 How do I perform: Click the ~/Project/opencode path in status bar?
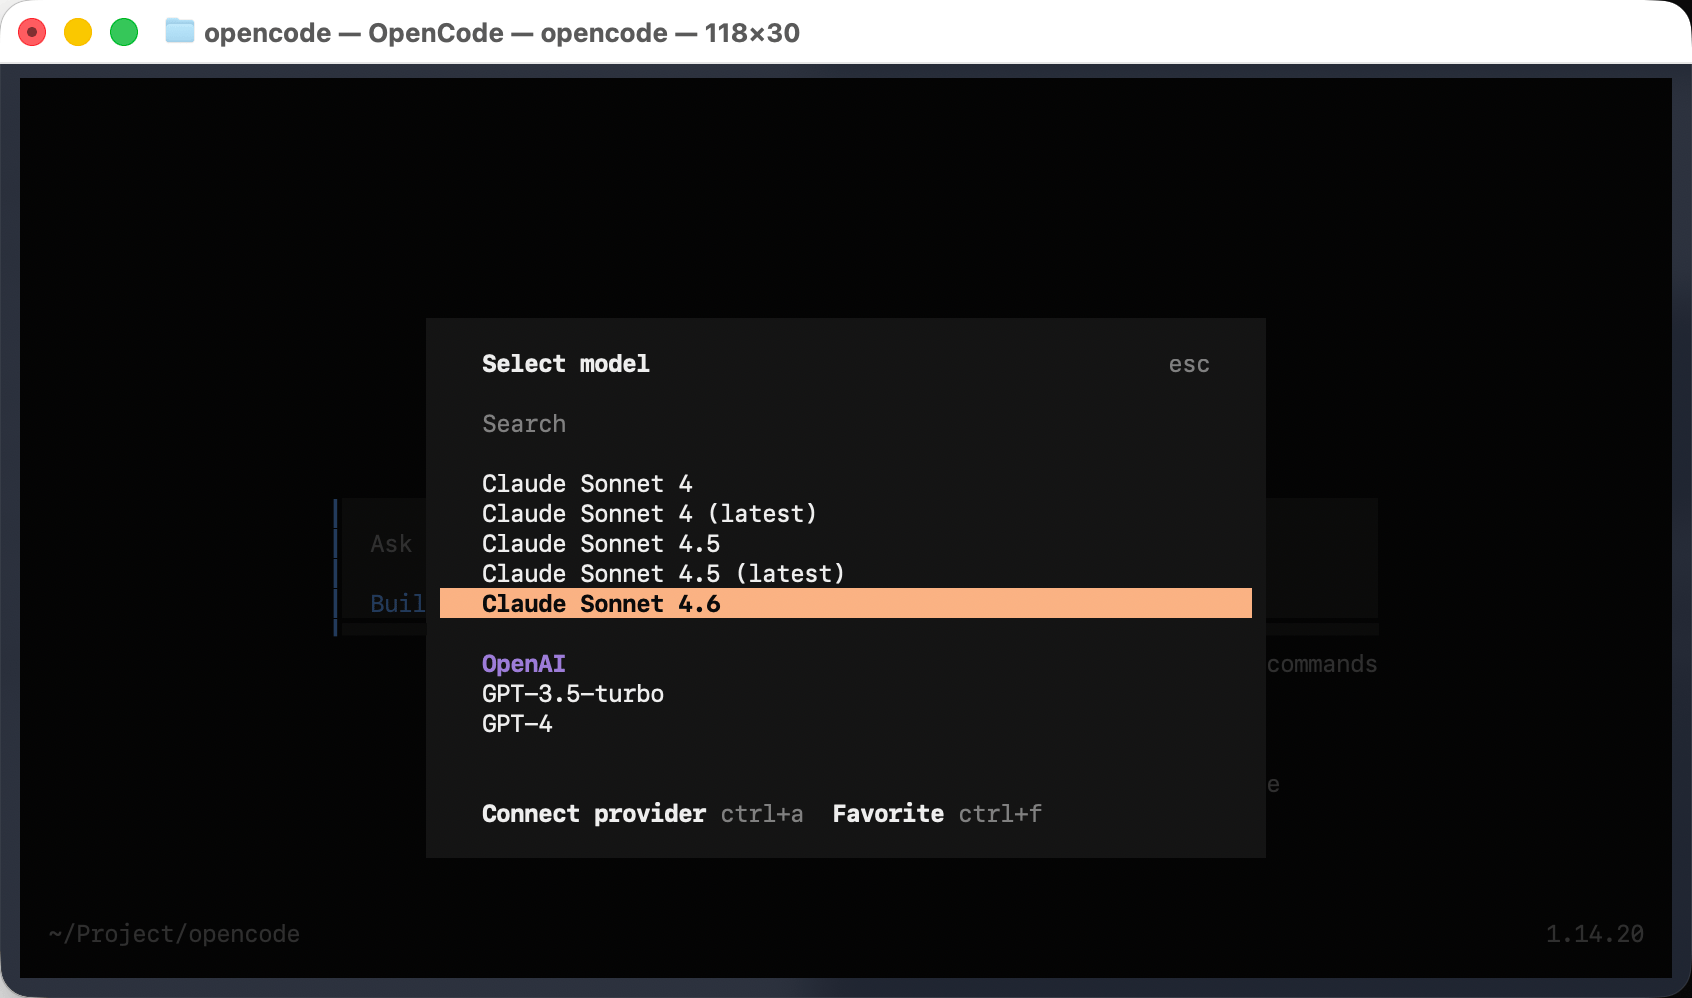174,934
